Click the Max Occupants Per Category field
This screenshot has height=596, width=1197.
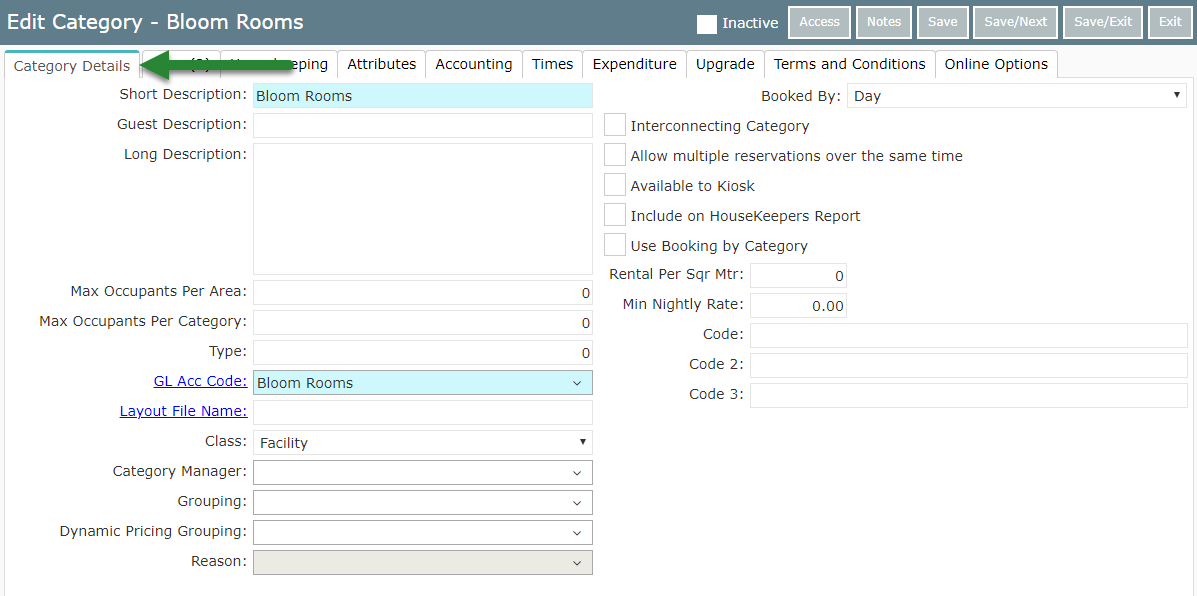[x=422, y=322]
